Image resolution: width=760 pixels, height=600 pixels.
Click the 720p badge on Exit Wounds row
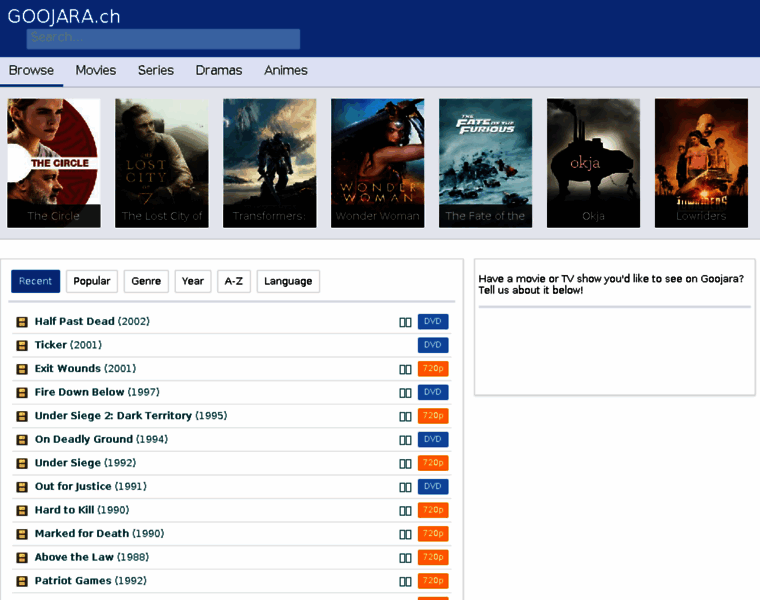click(x=433, y=369)
